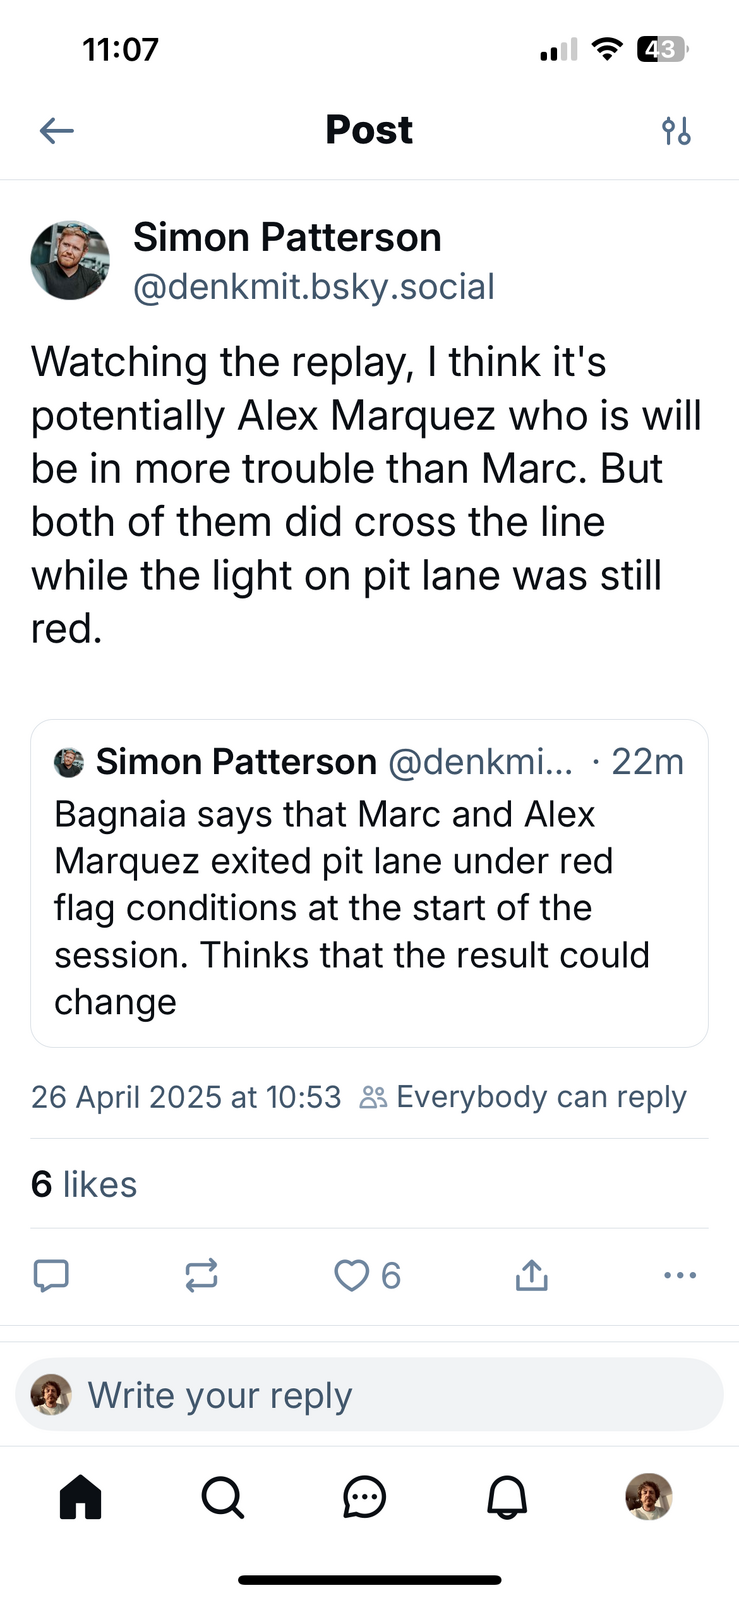The width and height of the screenshot is (739, 1600).
Task: Open Chat messages tab icon
Action: tap(364, 1497)
